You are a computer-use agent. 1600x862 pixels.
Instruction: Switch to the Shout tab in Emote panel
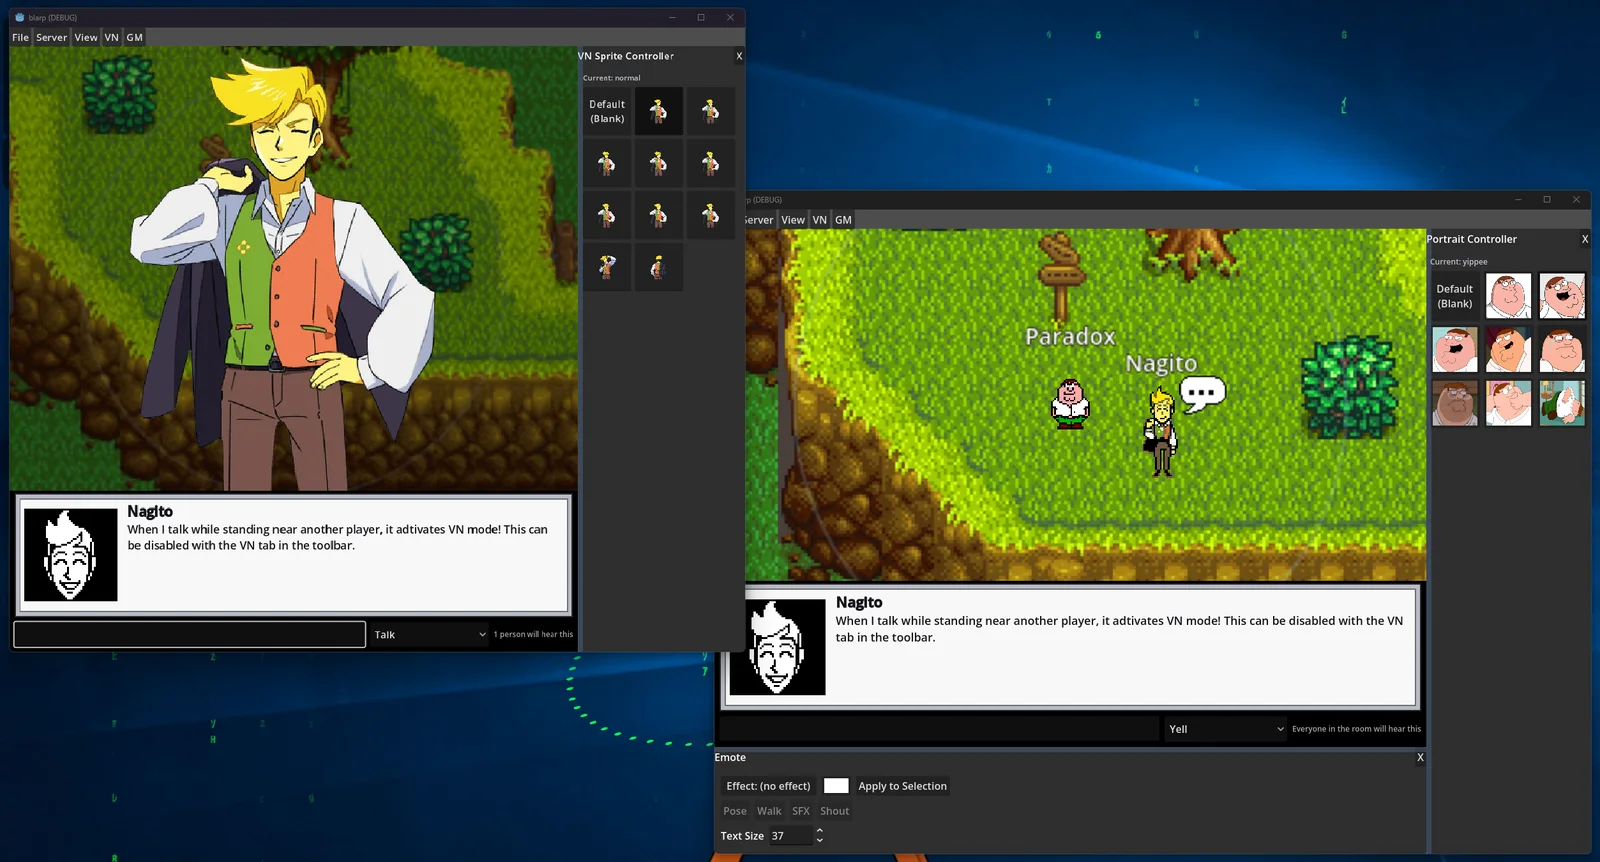tap(835, 811)
